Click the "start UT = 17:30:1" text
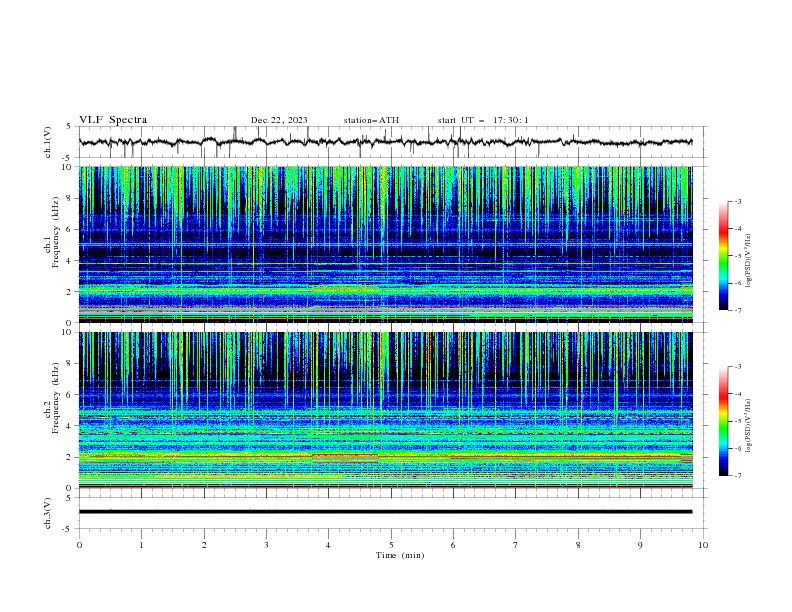 [x=483, y=120]
